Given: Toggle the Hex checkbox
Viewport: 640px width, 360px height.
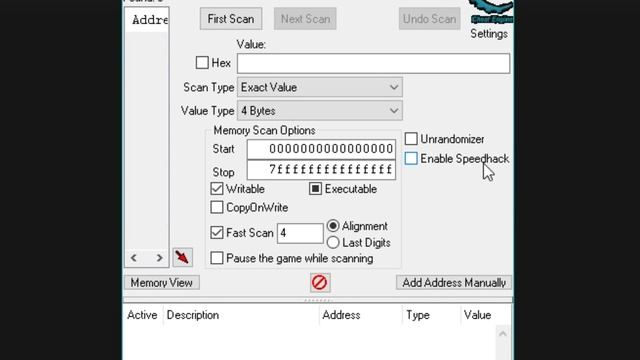Looking at the screenshot, I should click(x=202, y=63).
